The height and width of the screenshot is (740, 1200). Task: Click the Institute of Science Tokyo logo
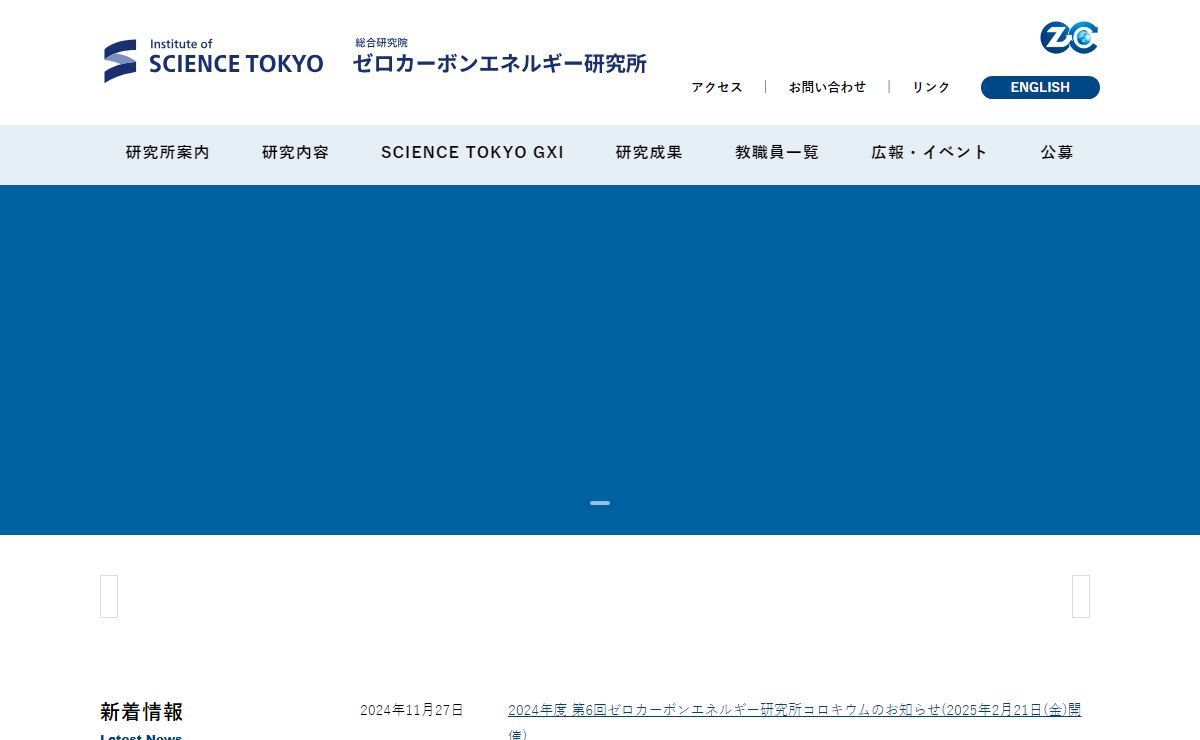213,61
